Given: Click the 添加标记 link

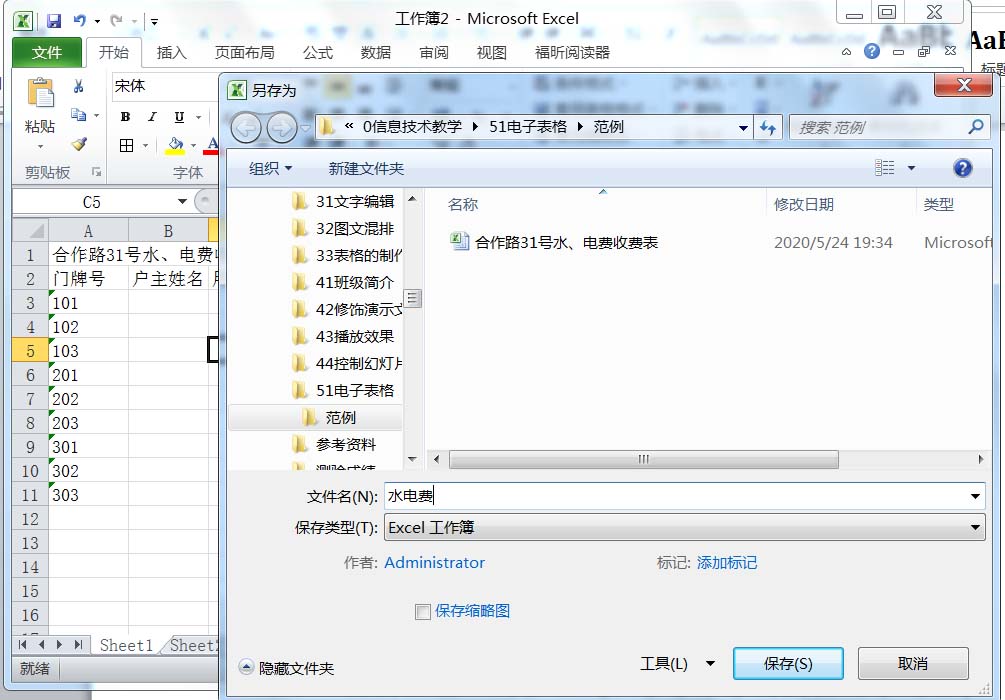Looking at the screenshot, I should click(x=727, y=563).
